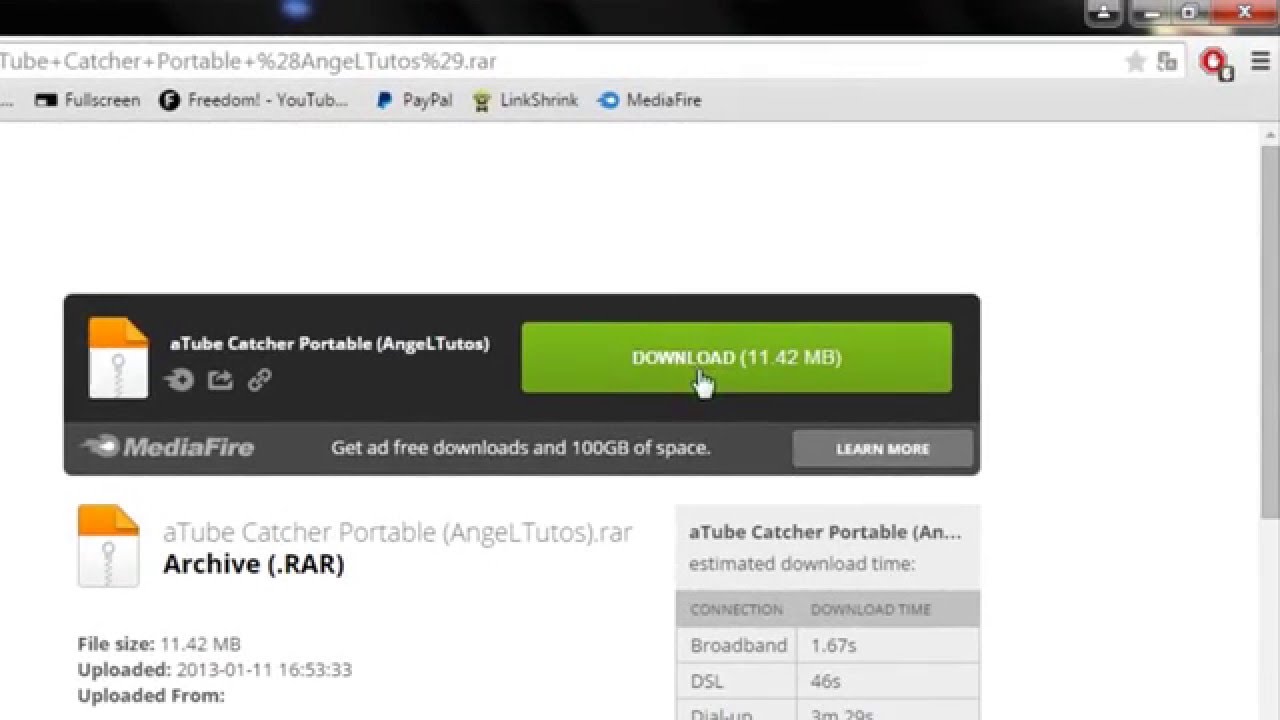Open the Chrome hamburger menu

1260,62
